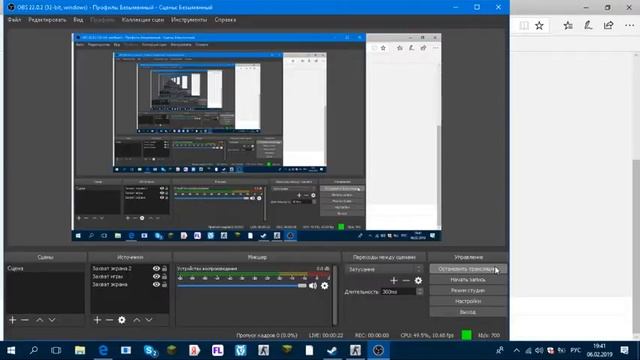Open Windows Start menu
Image resolution: width=640 pixels, height=360 pixels.
(11, 351)
